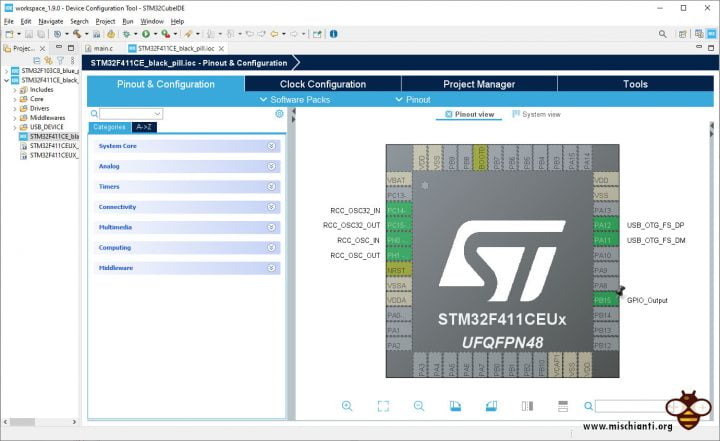
Task: Click the PH0 RCC_OSC_IN pin
Action: coord(399,240)
